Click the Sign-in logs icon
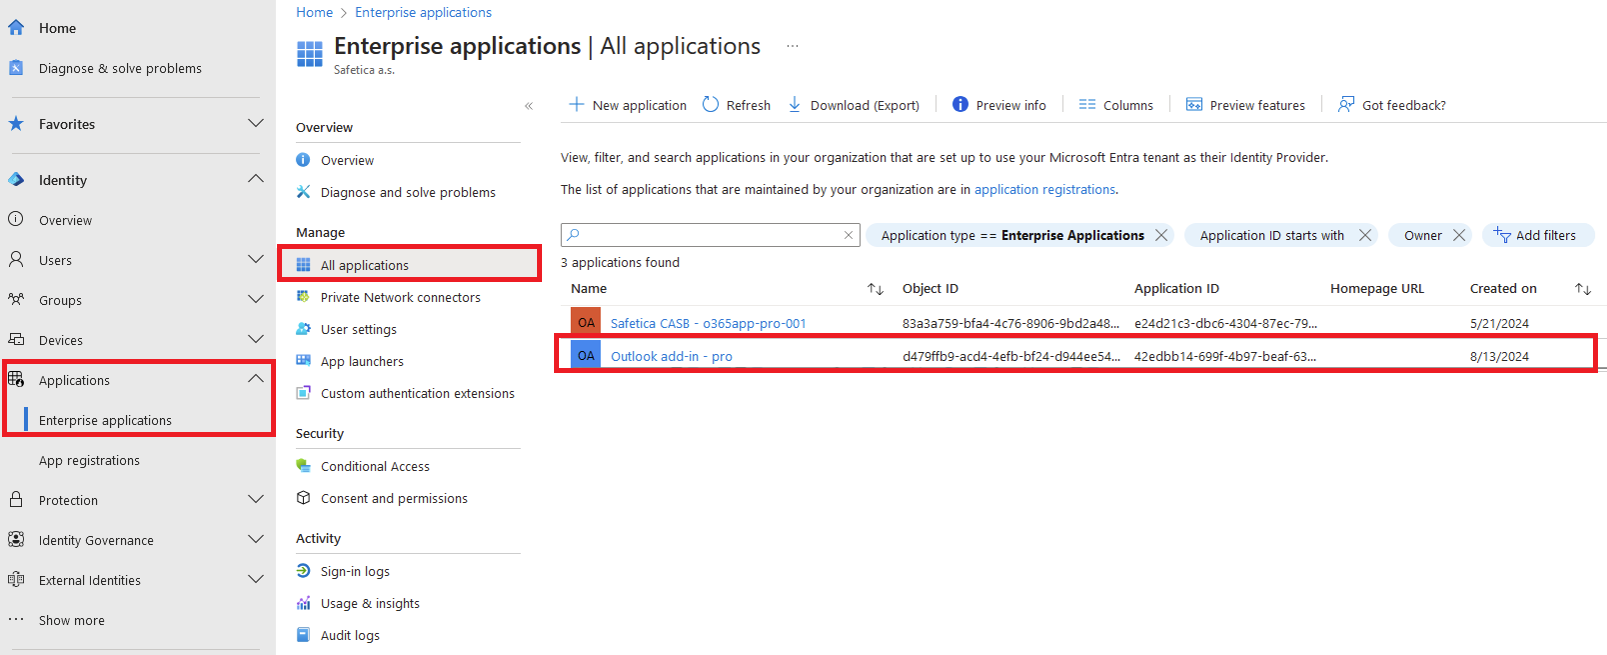 pos(303,571)
